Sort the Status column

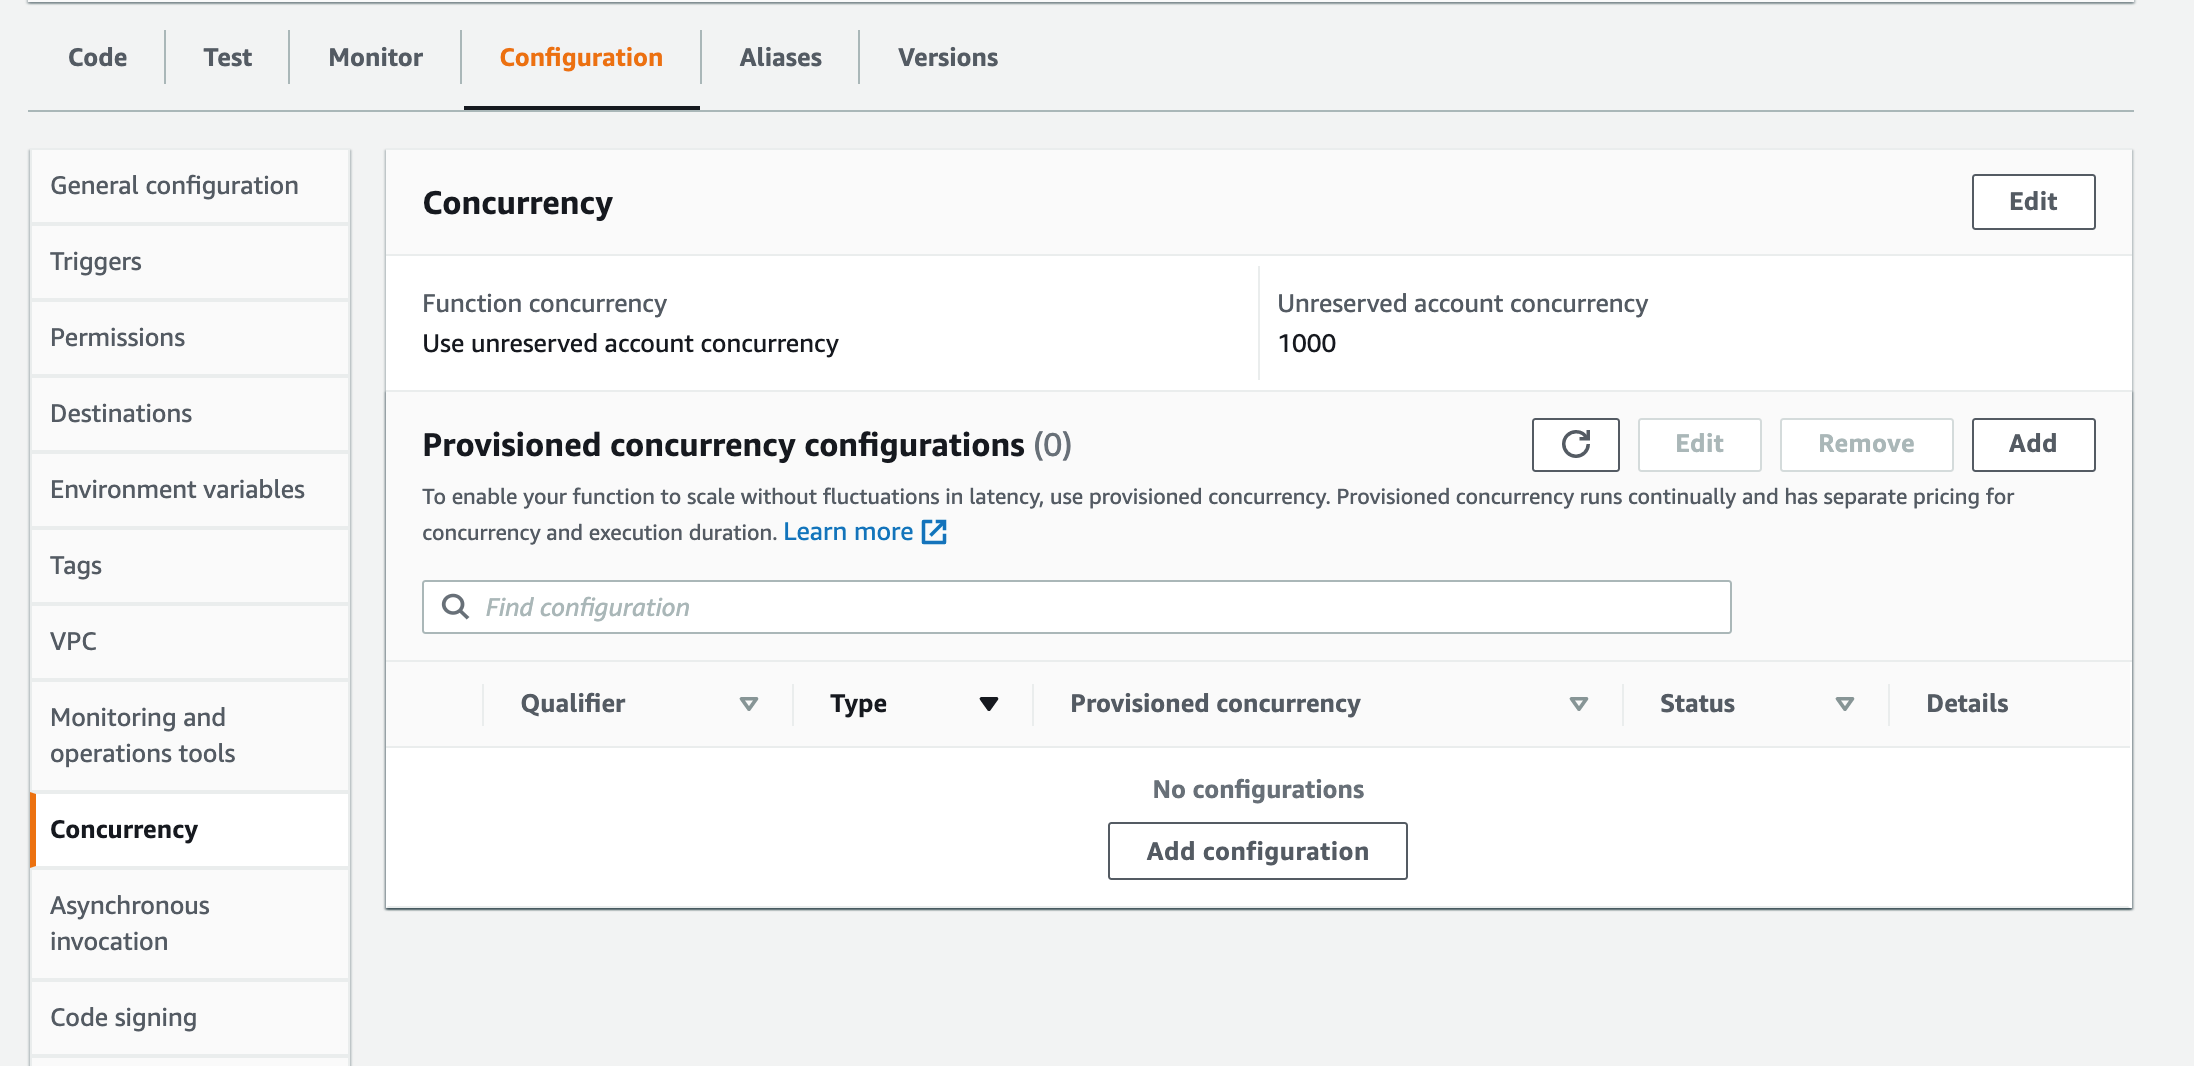(1845, 703)
